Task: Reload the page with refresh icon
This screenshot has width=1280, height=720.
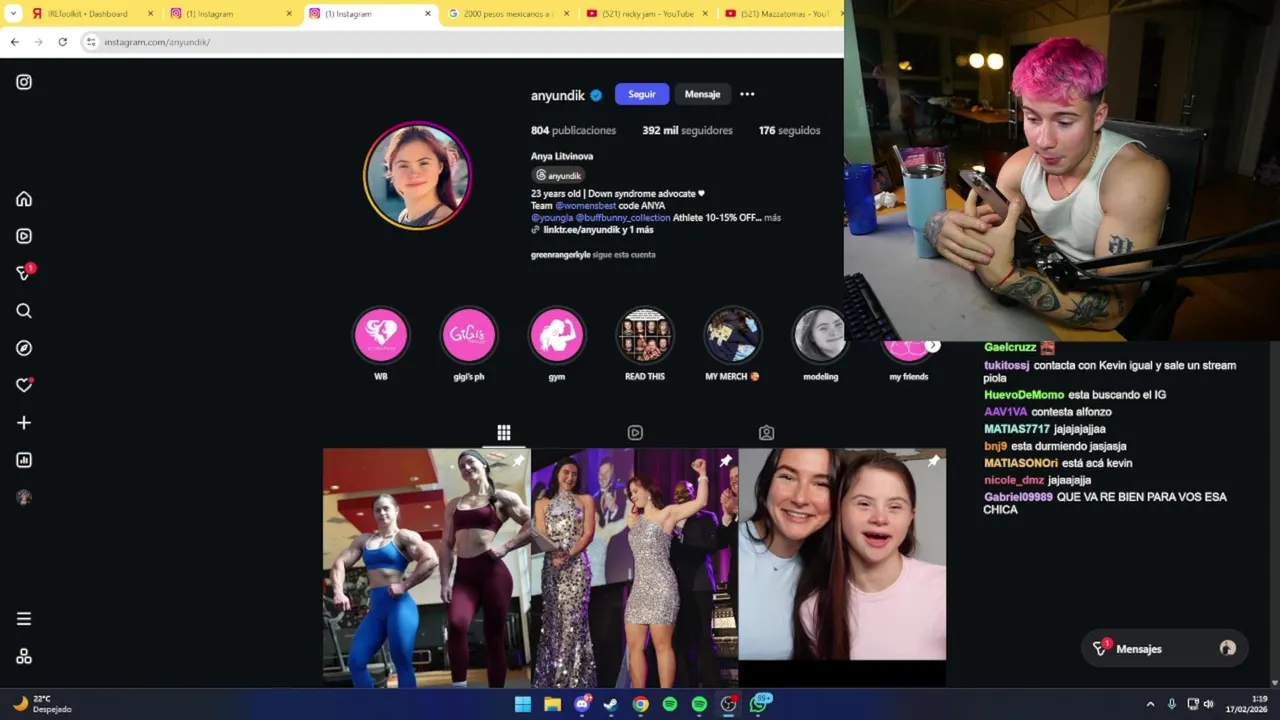Action: pos(62,42)
